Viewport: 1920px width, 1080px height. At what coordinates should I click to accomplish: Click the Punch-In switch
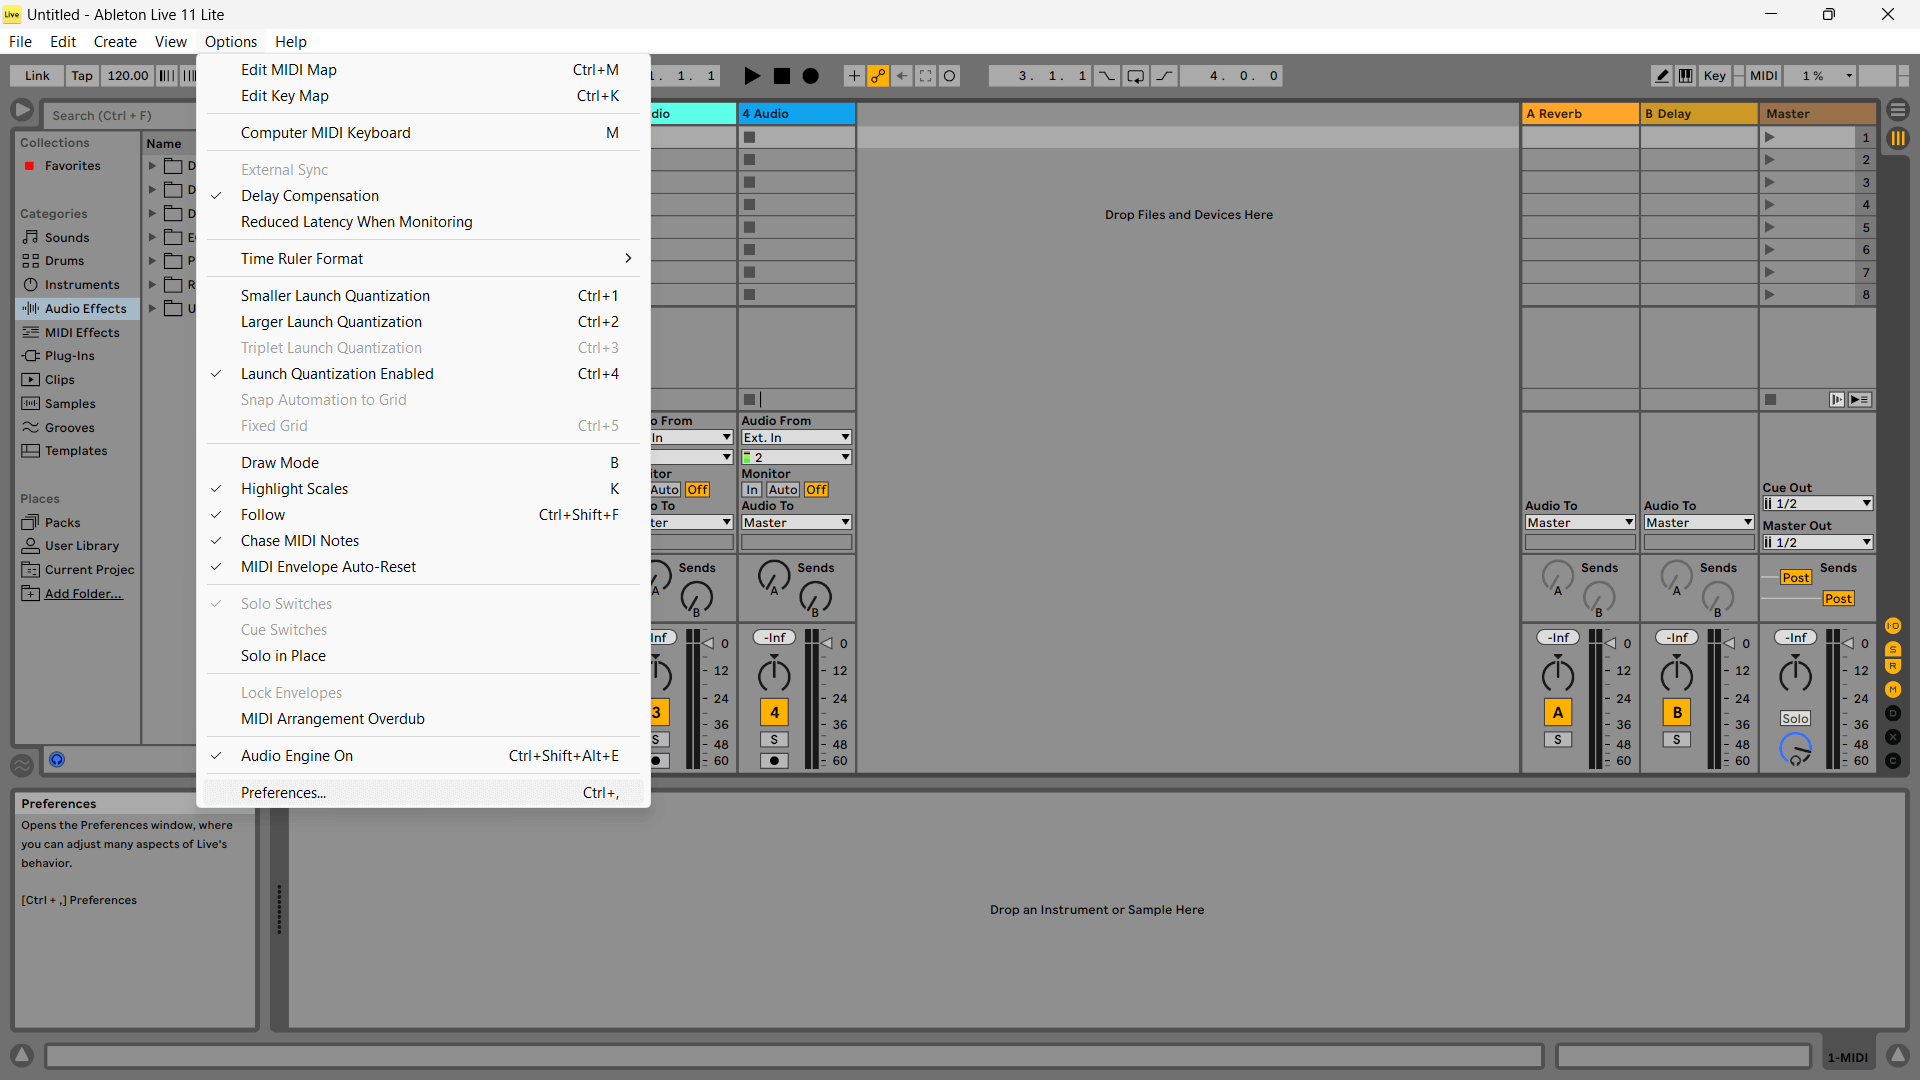(1107, 76)
